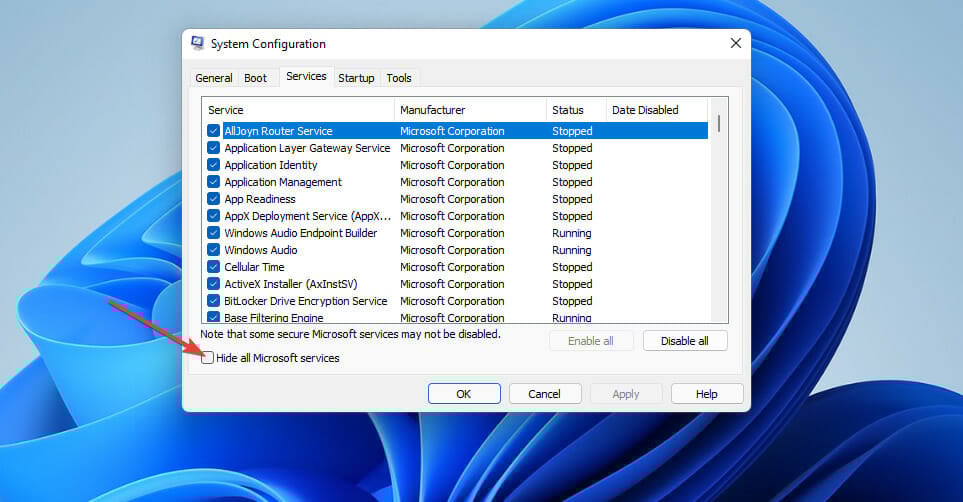Uncheck the App Readiness checkbox
Image resolution: width=963 pixels, height=502 pixels.
[213, 199]
